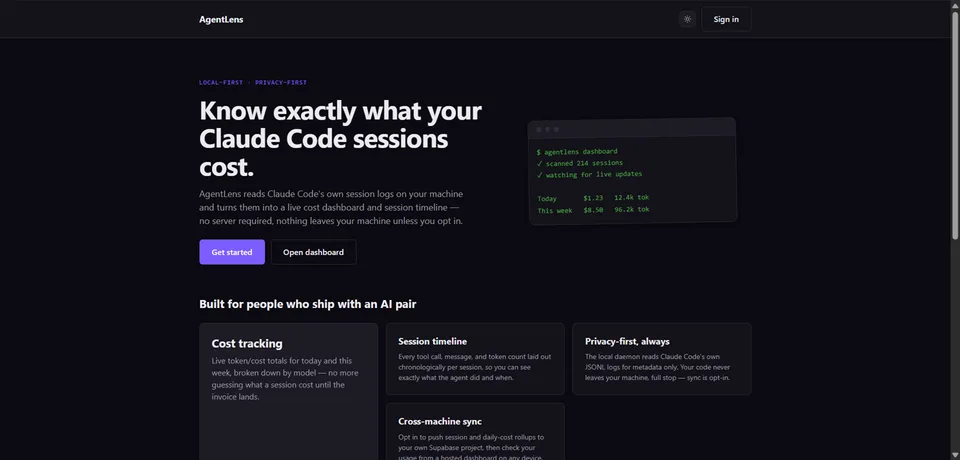Click the 'watching for live updates' line
This screenshot has width=960, height=460.
pos(589,175)
